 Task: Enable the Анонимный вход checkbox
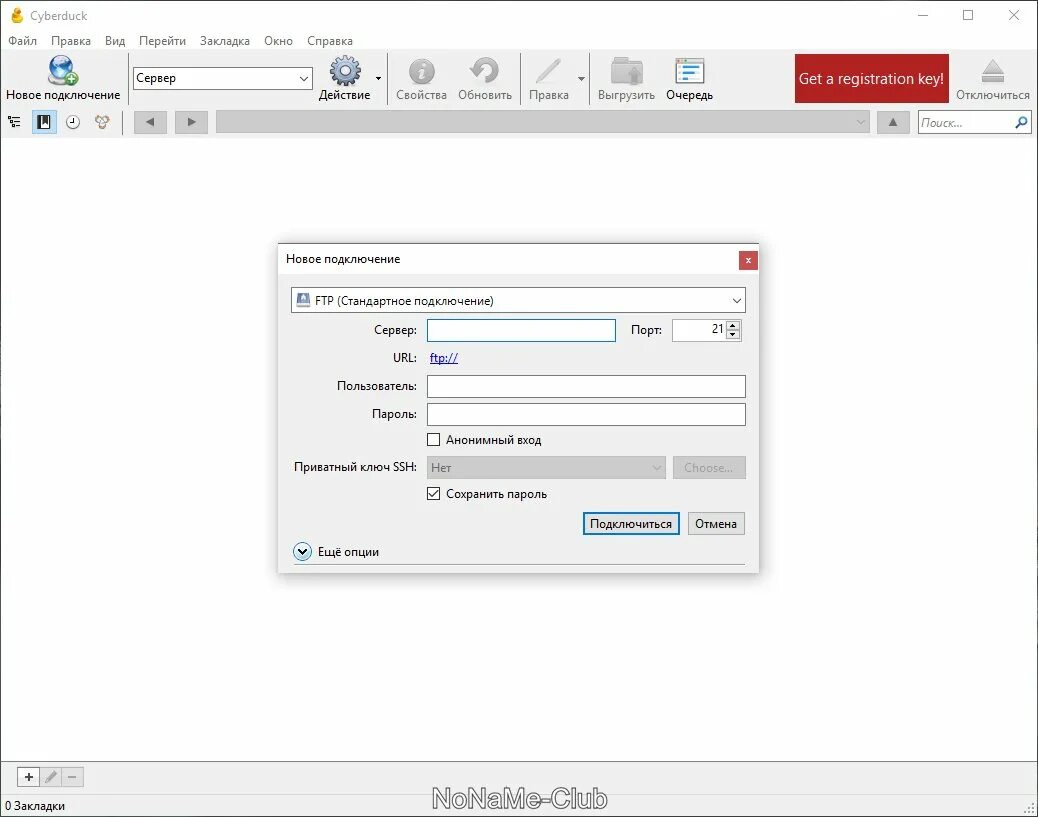pos(434,439)
